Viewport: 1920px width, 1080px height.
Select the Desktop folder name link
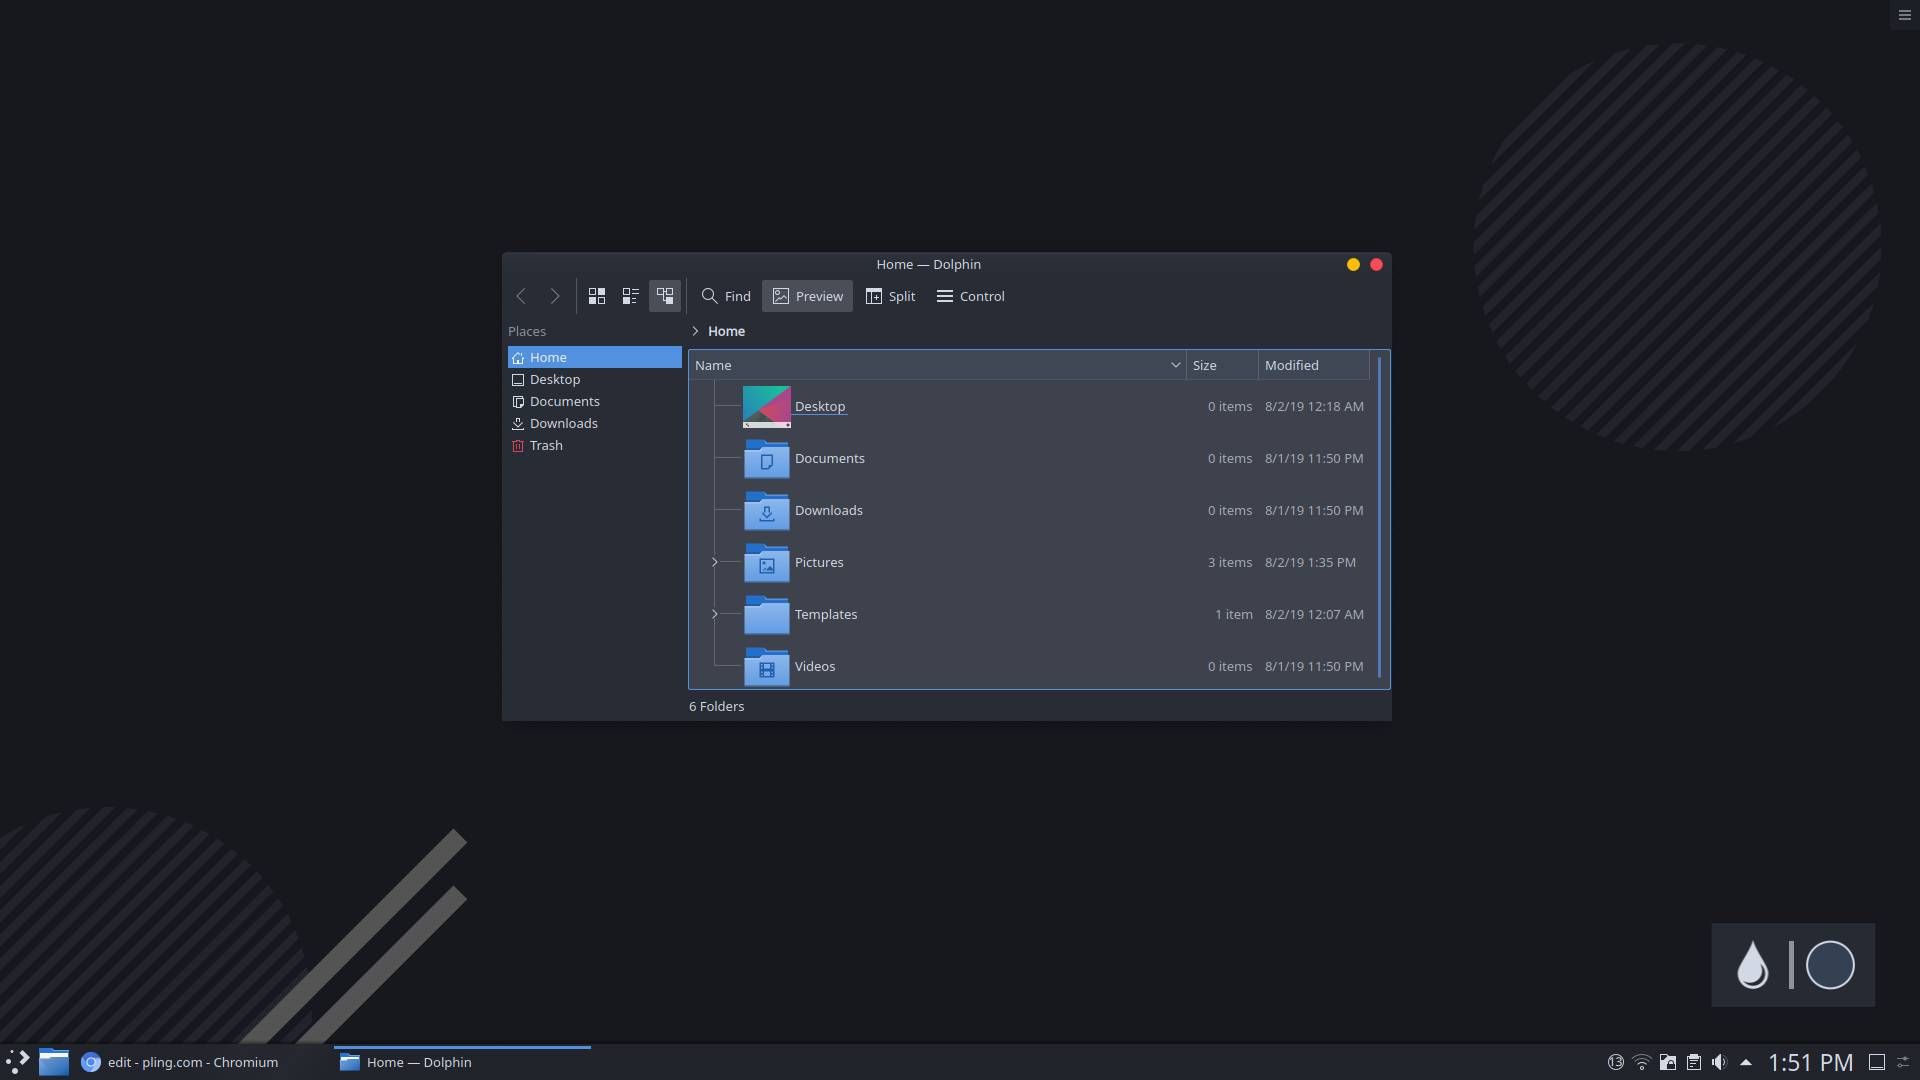point(820,406)
